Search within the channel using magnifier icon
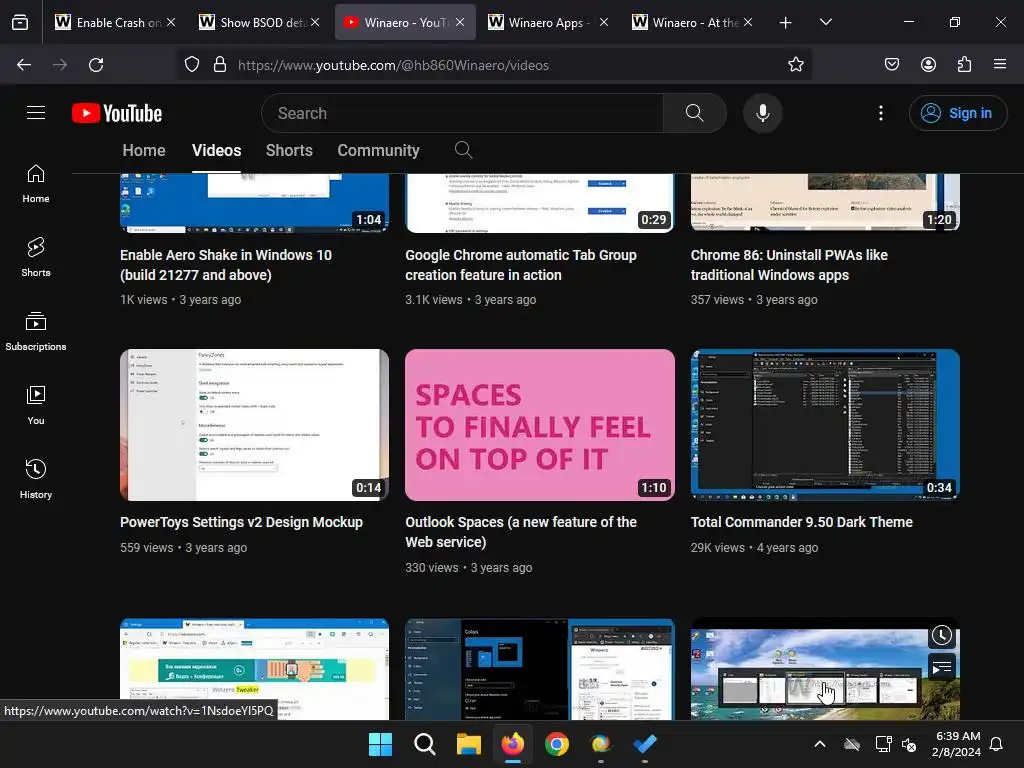Screen dimensions: 1024x768 click(463, 150)
